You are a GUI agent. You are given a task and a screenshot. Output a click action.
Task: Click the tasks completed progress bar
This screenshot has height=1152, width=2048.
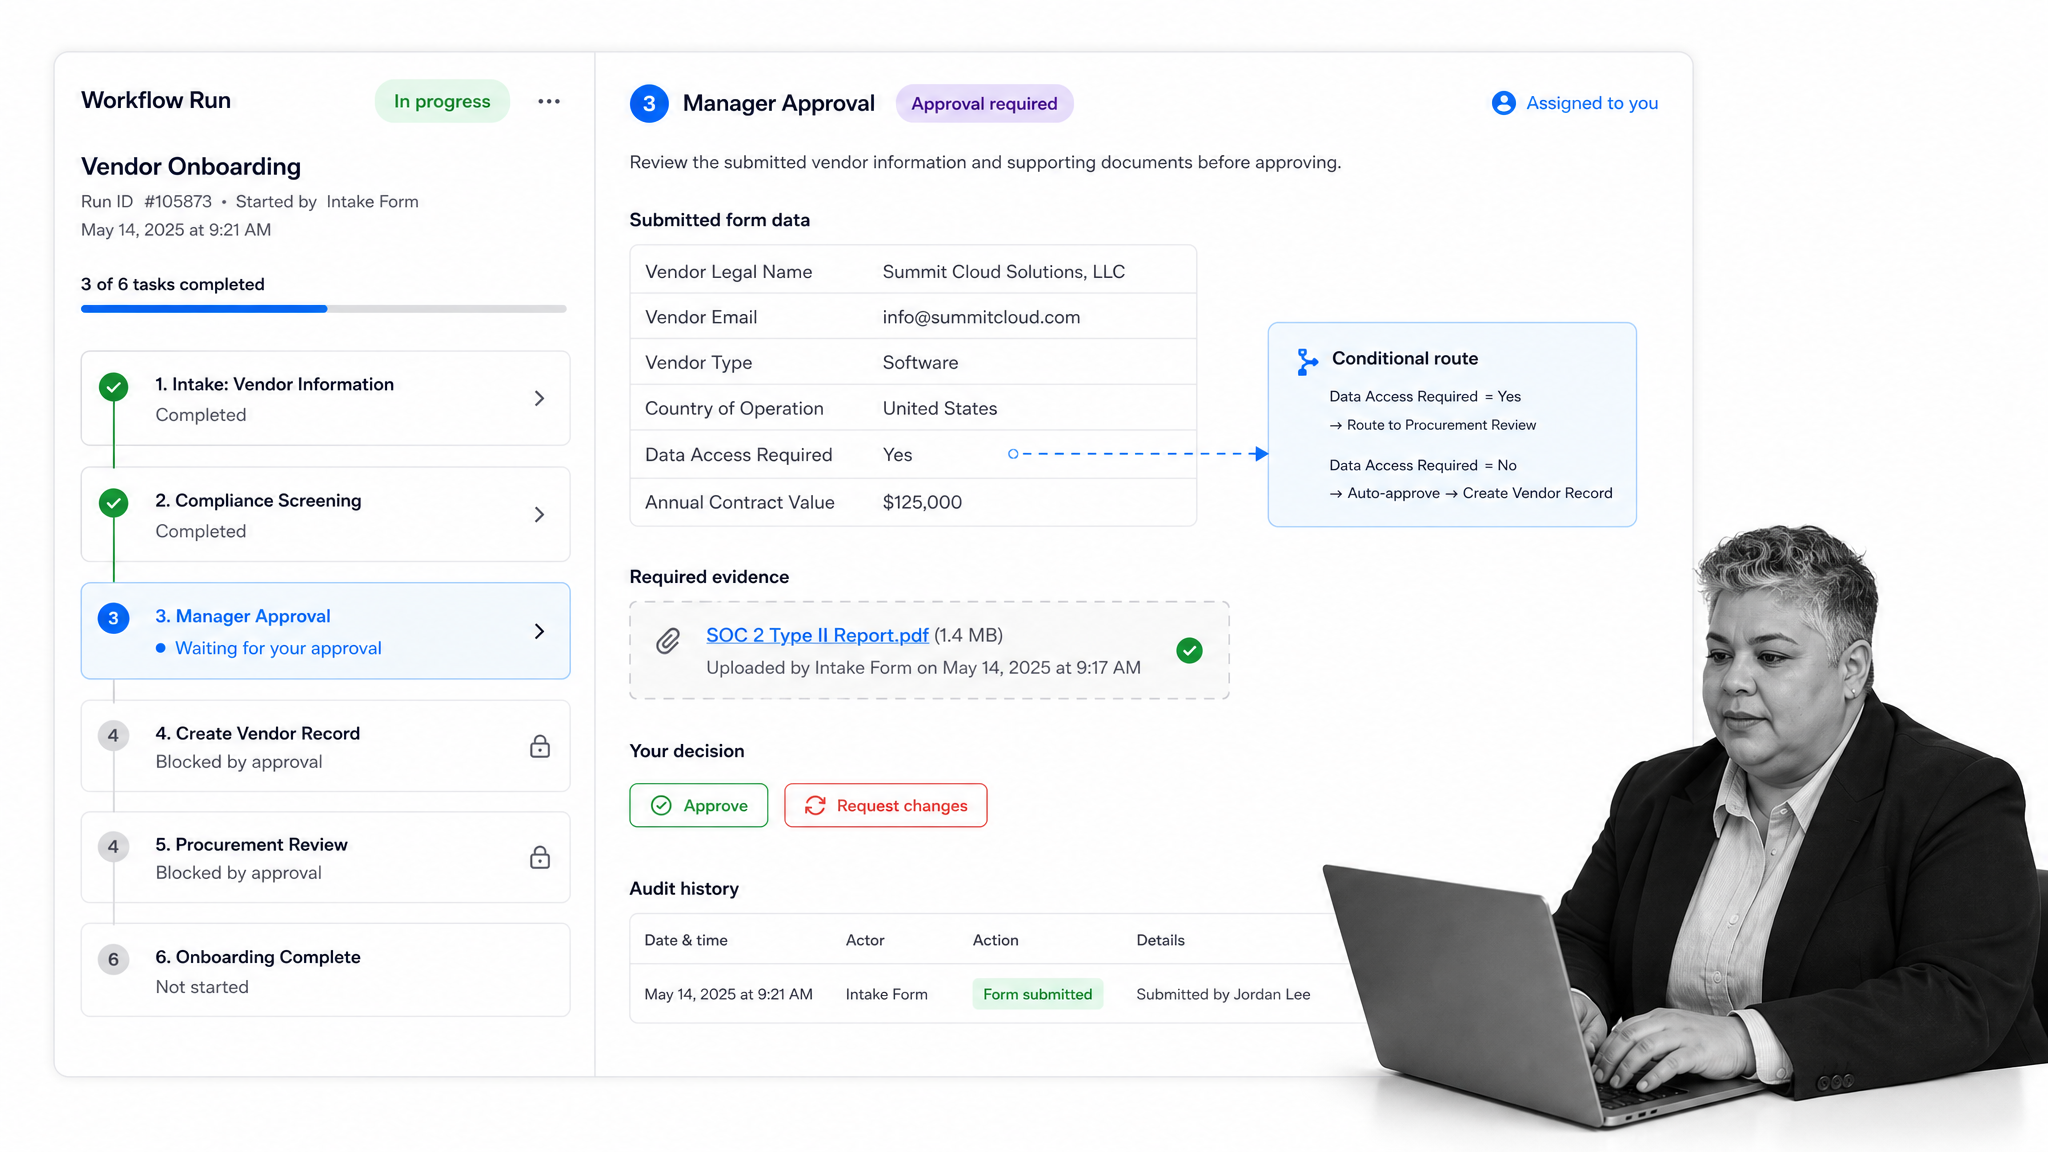(324, 309)
